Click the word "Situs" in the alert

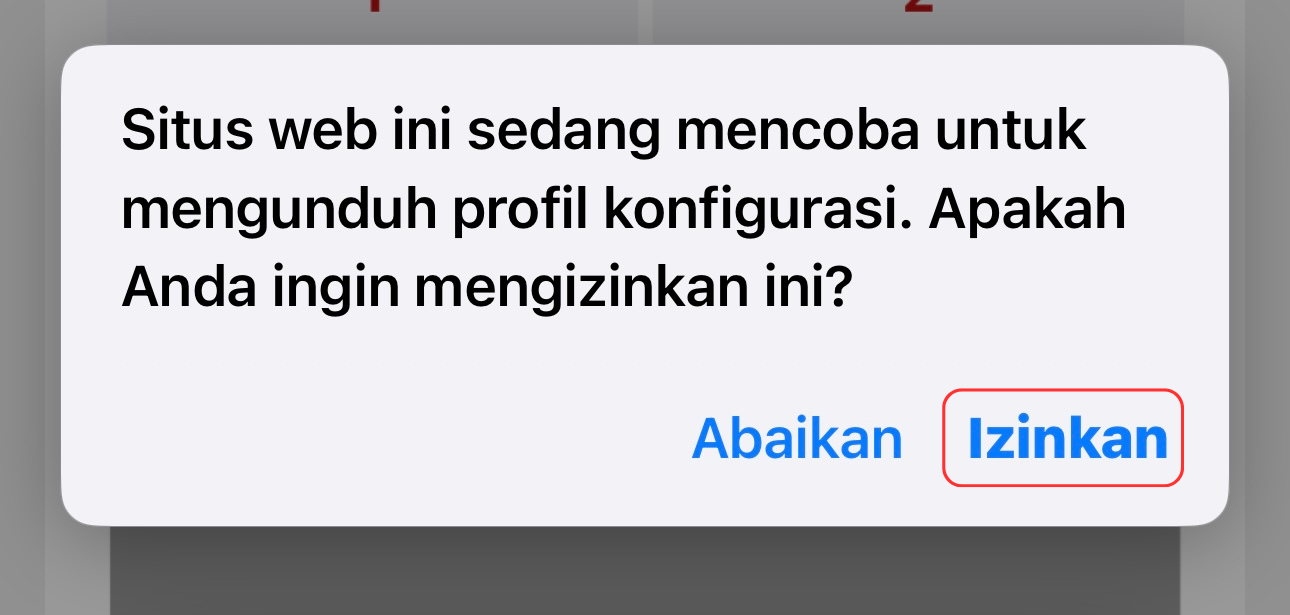point(178,132)
